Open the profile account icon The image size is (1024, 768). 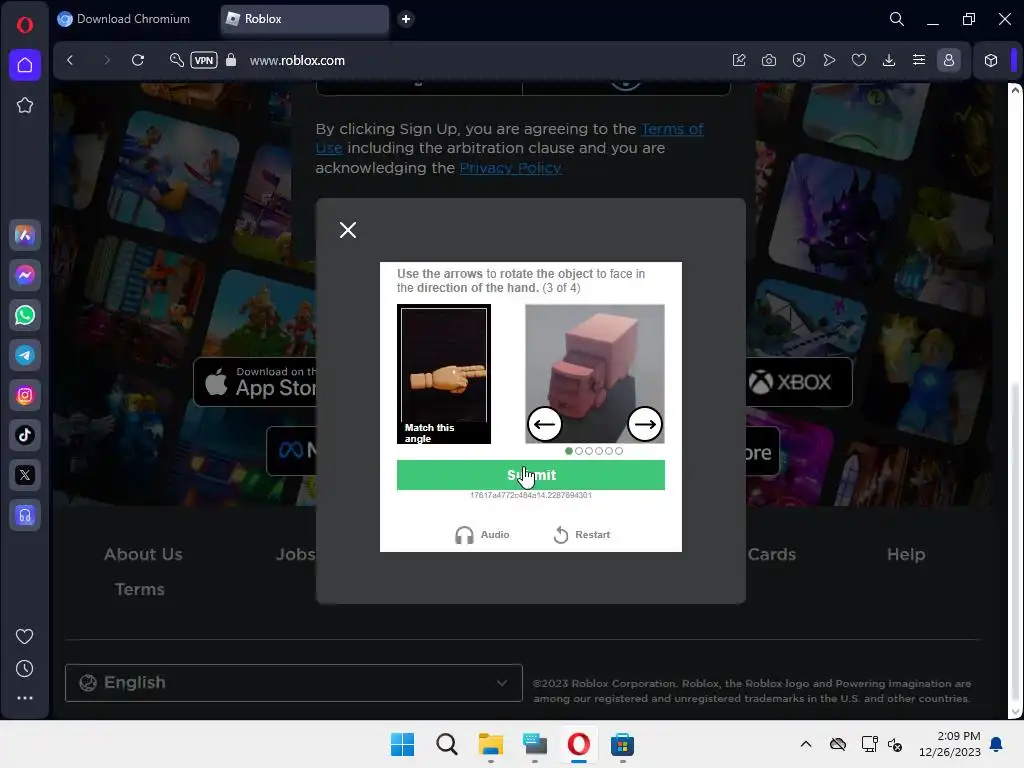tap(949, 60)
